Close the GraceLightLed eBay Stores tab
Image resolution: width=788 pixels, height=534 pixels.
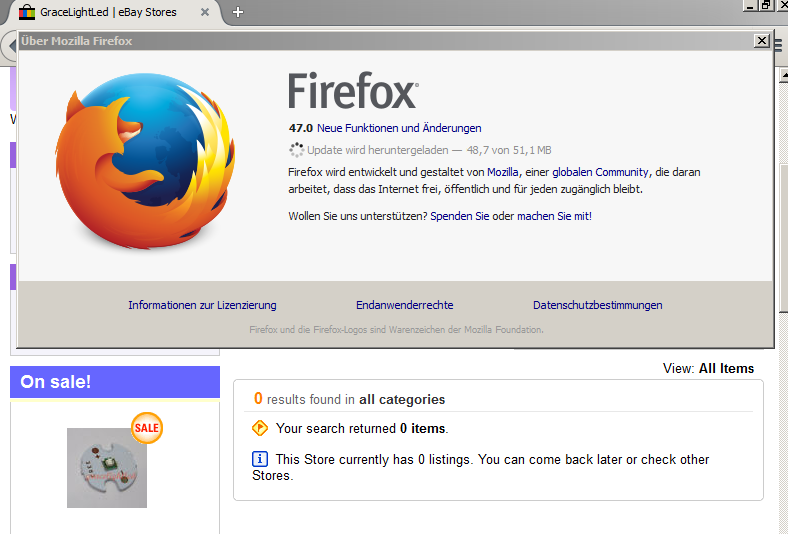(x=205, y=12)
